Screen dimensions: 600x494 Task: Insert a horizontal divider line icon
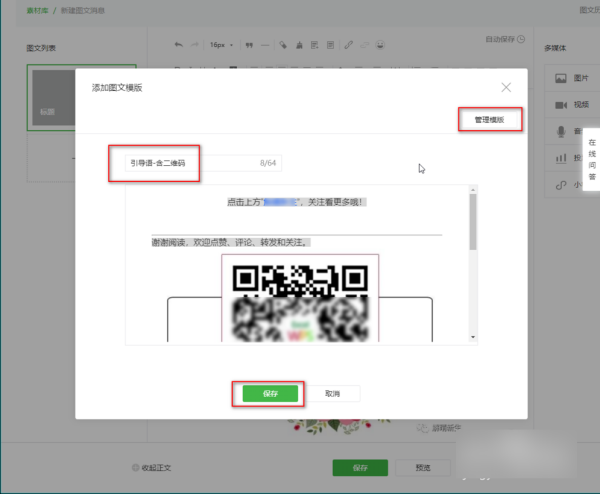(x=265, y=45)
